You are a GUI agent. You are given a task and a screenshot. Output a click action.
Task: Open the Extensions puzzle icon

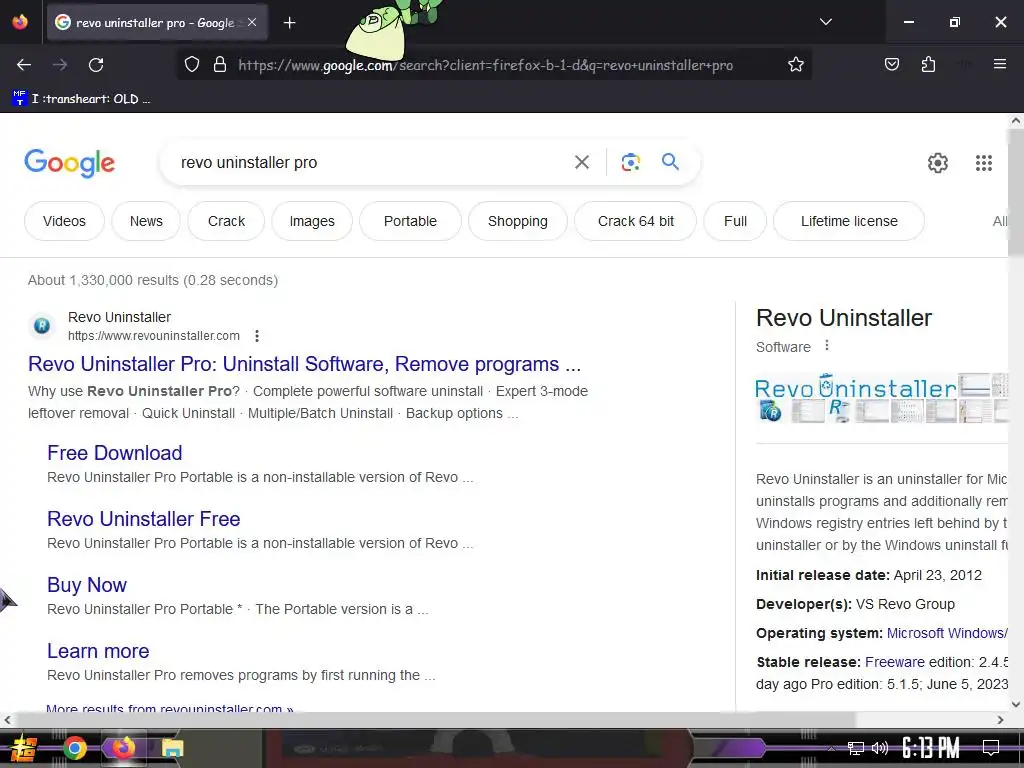pyautogui.click(x=928, y=64)
